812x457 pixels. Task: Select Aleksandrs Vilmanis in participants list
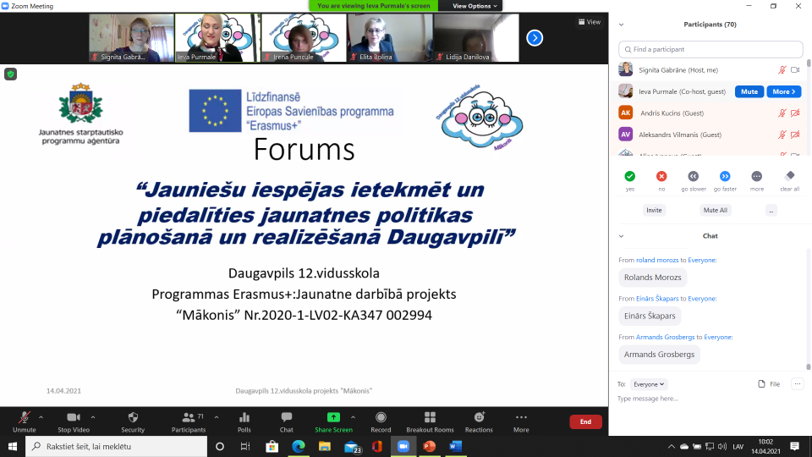(x=709, y=135)
